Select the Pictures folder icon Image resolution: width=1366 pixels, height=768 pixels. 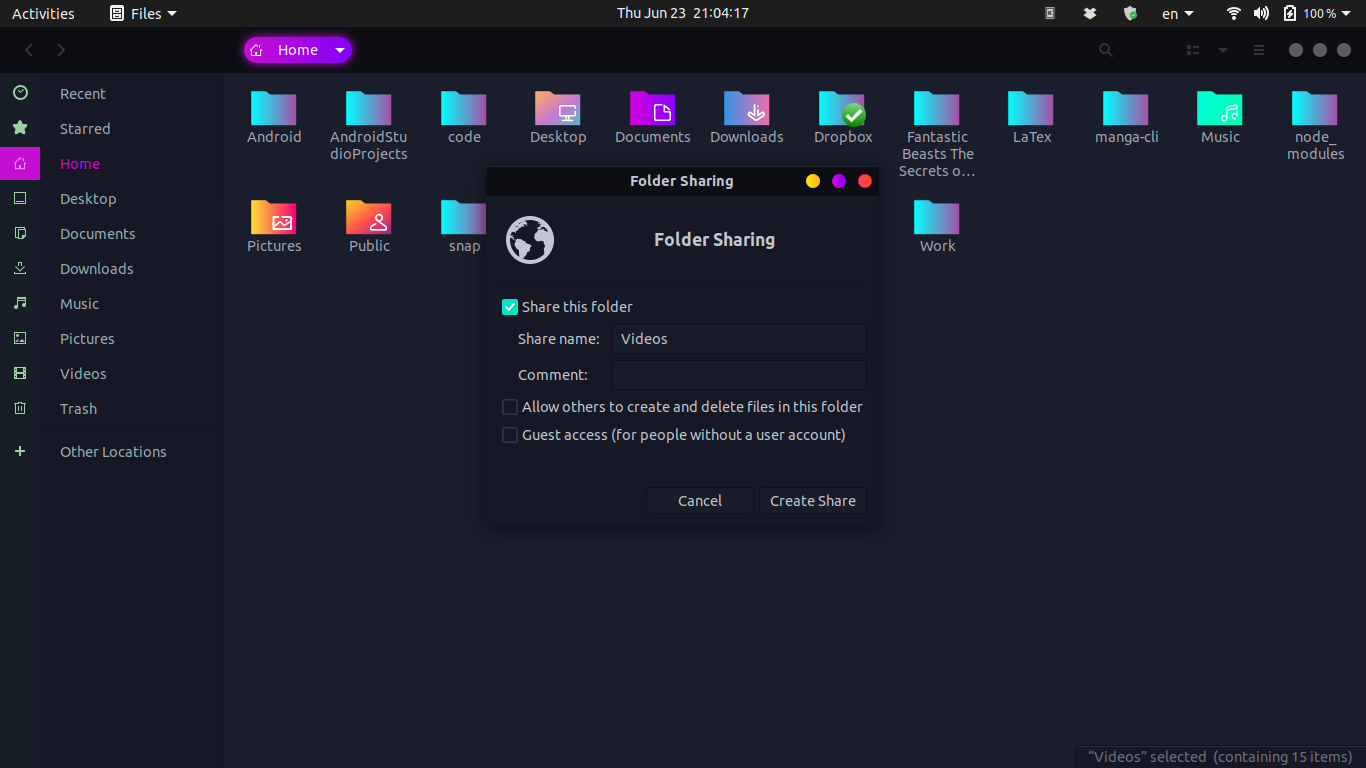click(274, 218)
